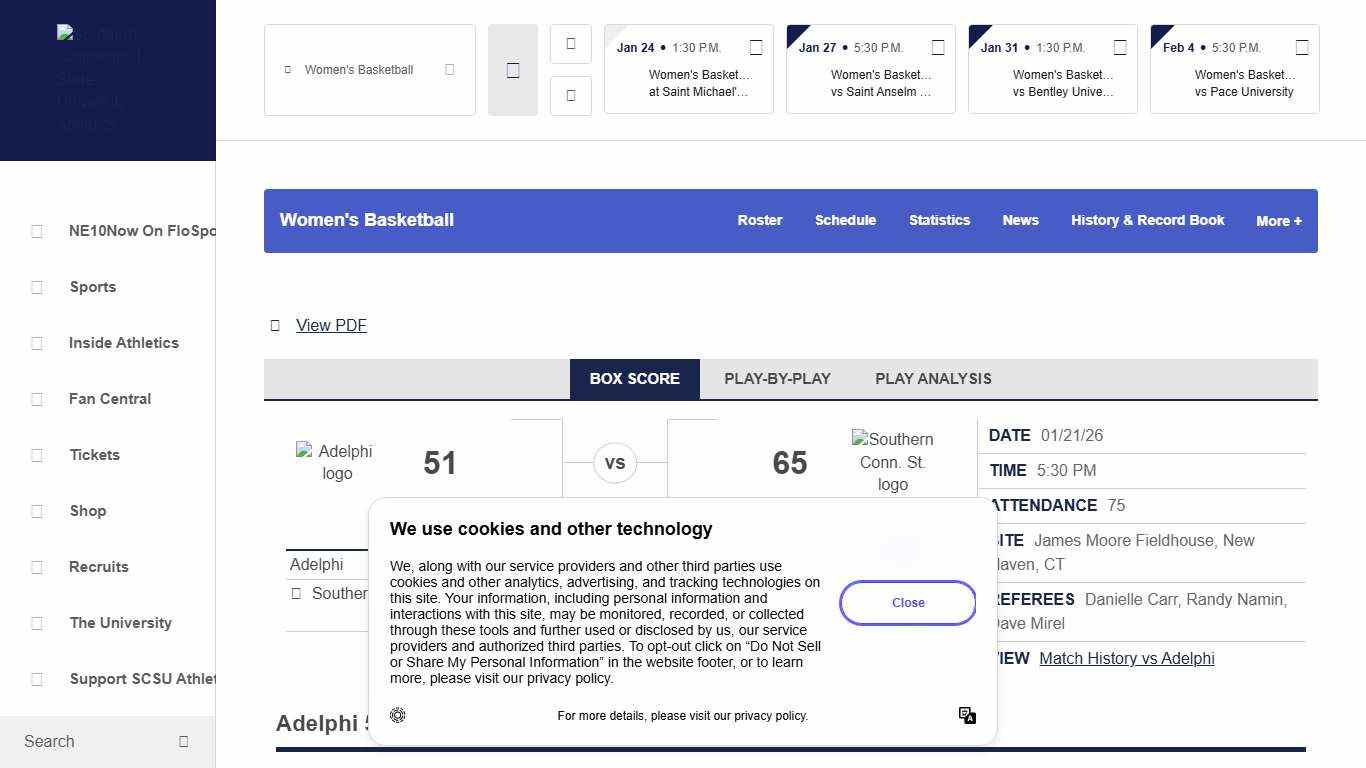Image resolution: width=1366 pixels, height=768 pixels.
Task: Click the Southern Conn. St. team logo
Action: point(892,462)
